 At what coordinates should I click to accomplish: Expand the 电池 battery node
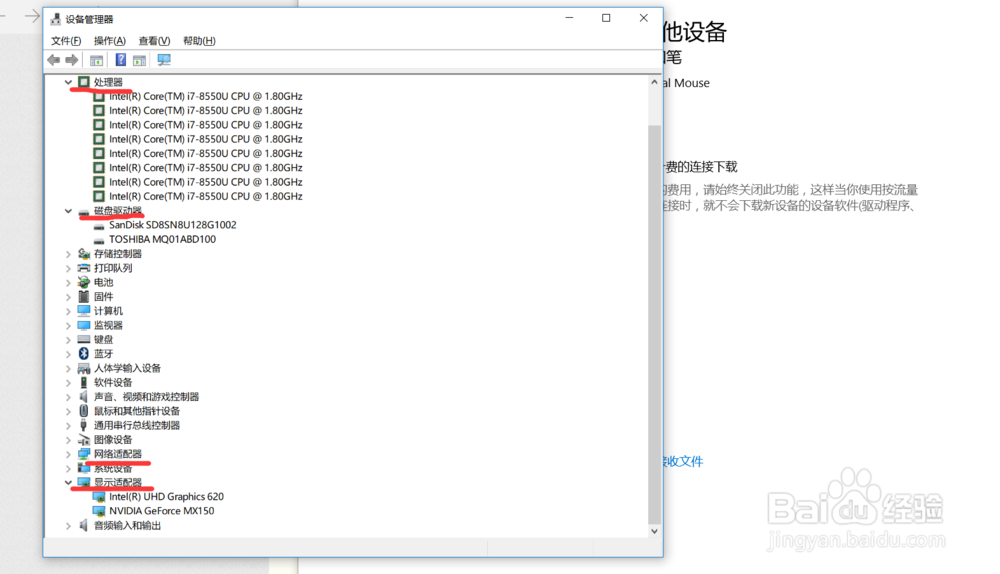coord(68,282)
